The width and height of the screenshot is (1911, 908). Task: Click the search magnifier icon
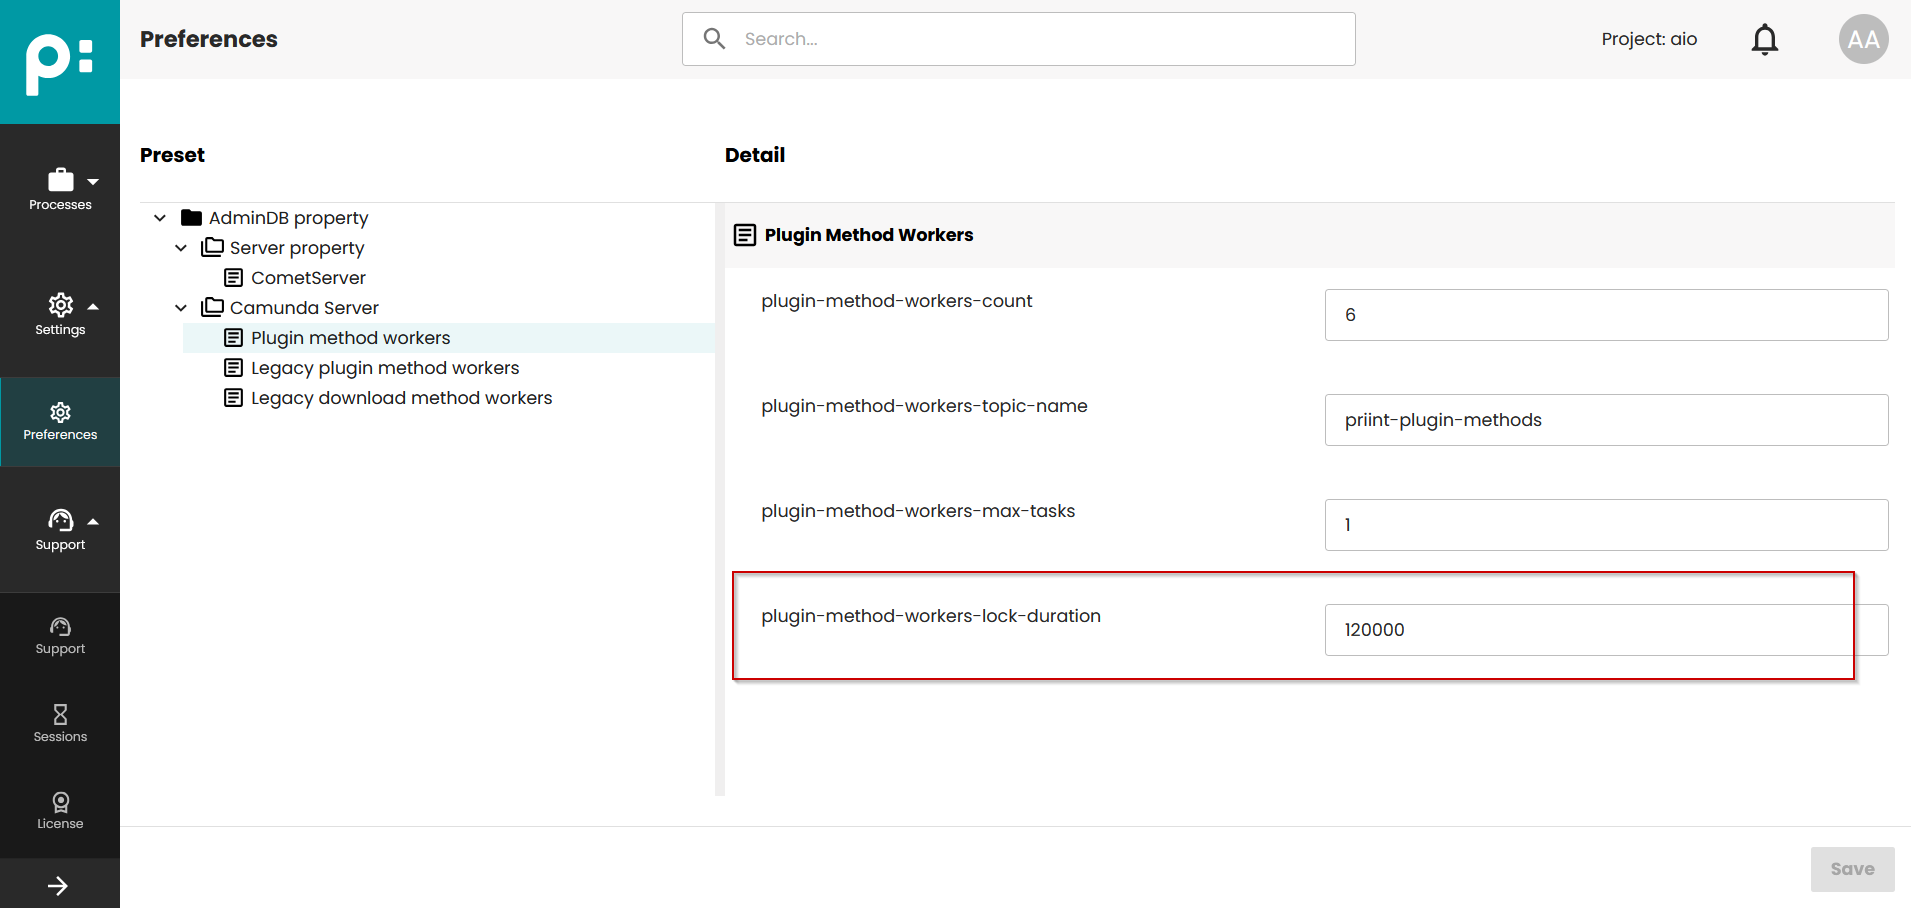714,39
